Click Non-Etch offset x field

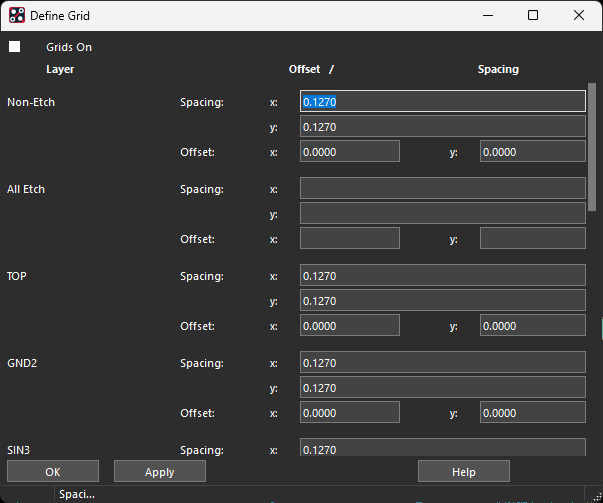(x=349, y=151)
